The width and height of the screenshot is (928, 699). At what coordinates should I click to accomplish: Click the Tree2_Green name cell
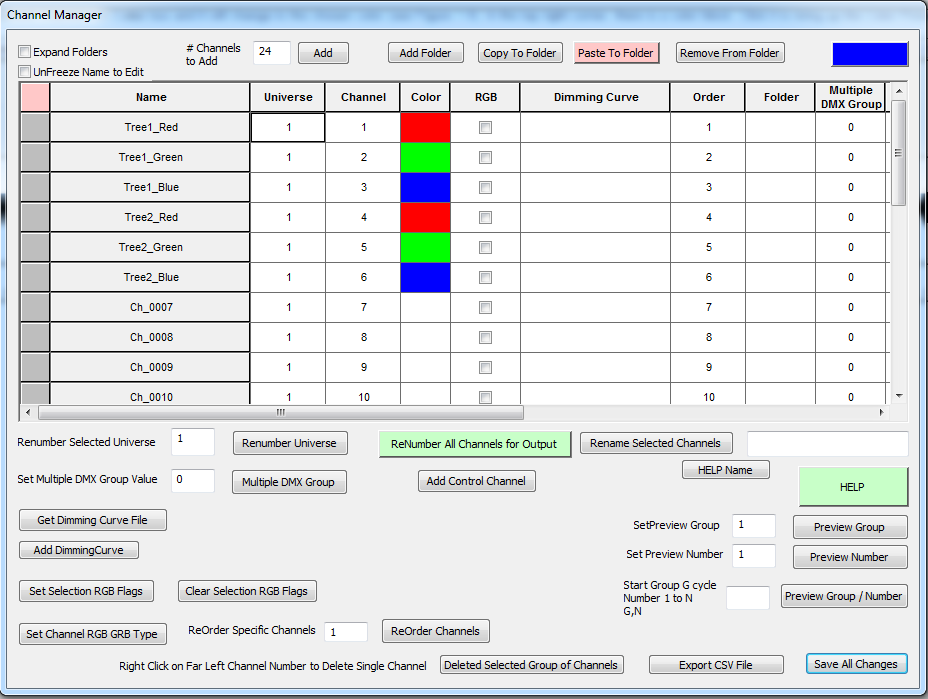click(x=150, y=247)
